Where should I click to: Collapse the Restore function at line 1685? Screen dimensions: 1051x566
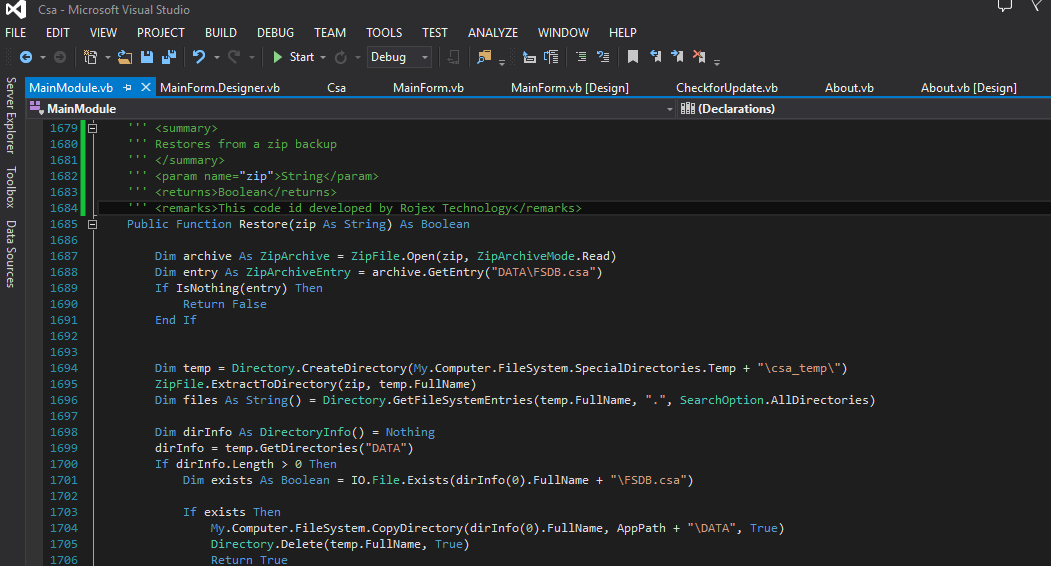[x=93, y=224]
